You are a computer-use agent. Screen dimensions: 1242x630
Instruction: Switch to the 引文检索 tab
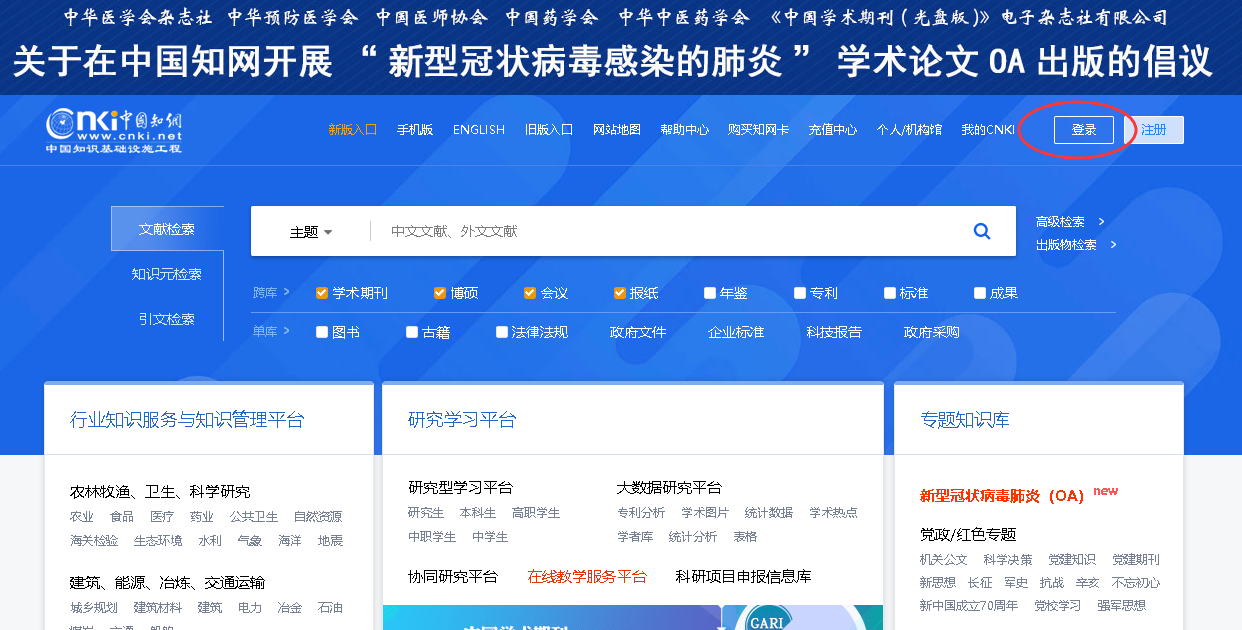[x=166, y=319]
